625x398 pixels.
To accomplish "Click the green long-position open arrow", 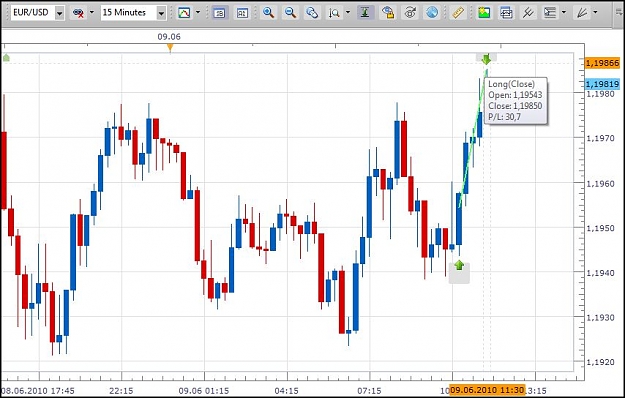I will pos(459,265).
